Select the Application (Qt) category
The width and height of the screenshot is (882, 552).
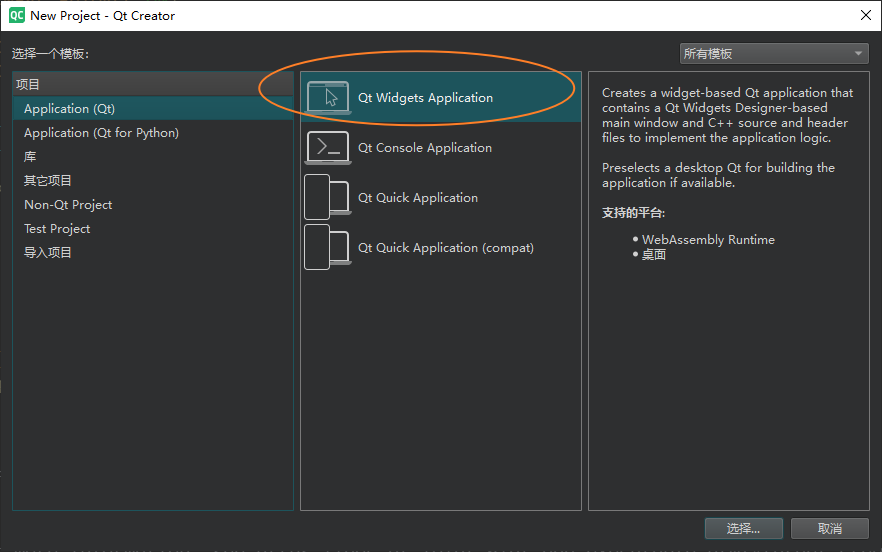pos(153,109)
